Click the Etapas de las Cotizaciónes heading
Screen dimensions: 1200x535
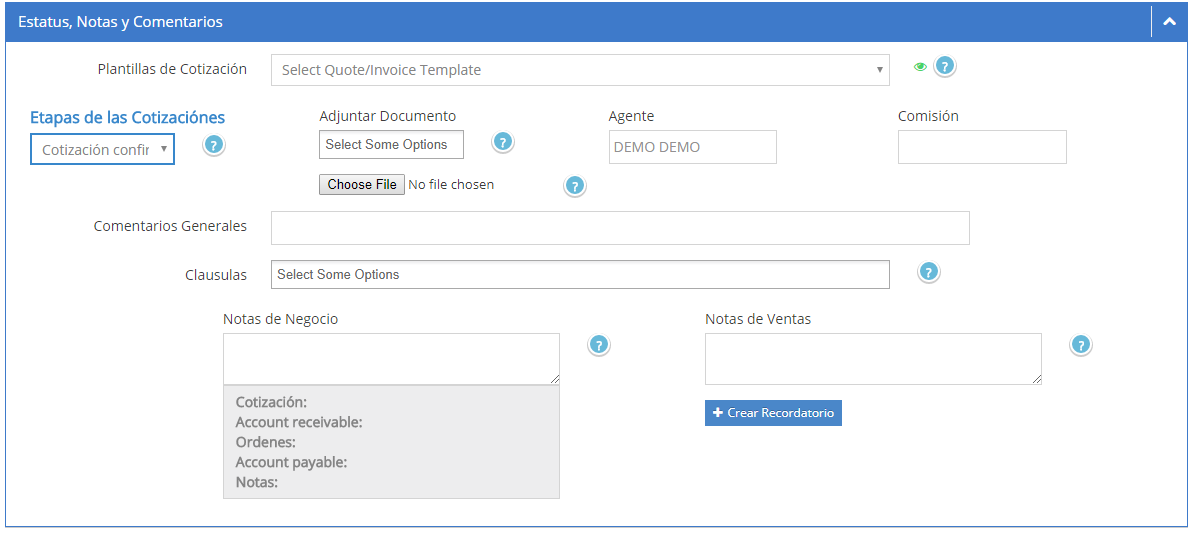tap(128, 118)
